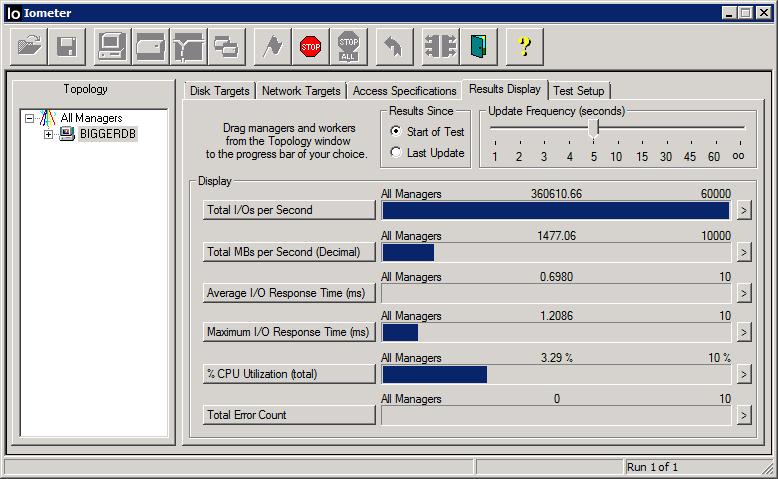Click the Run 1 of 1 status
The height and width of the screenshot is (479, 778).
652,467
